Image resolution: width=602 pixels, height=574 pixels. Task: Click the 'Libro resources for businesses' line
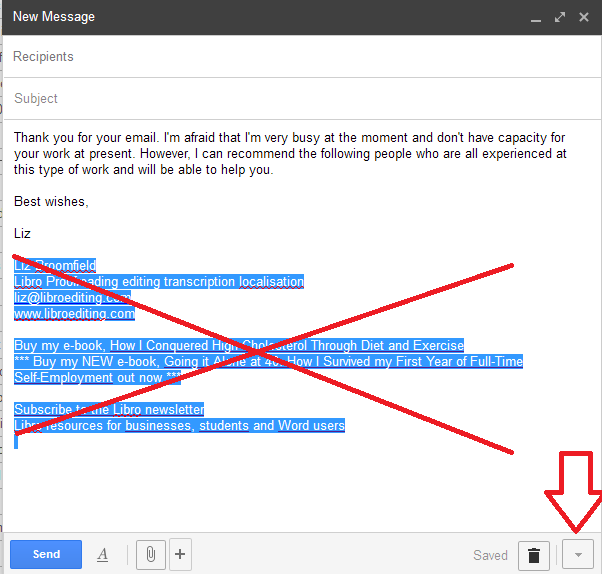pos(179,426)
